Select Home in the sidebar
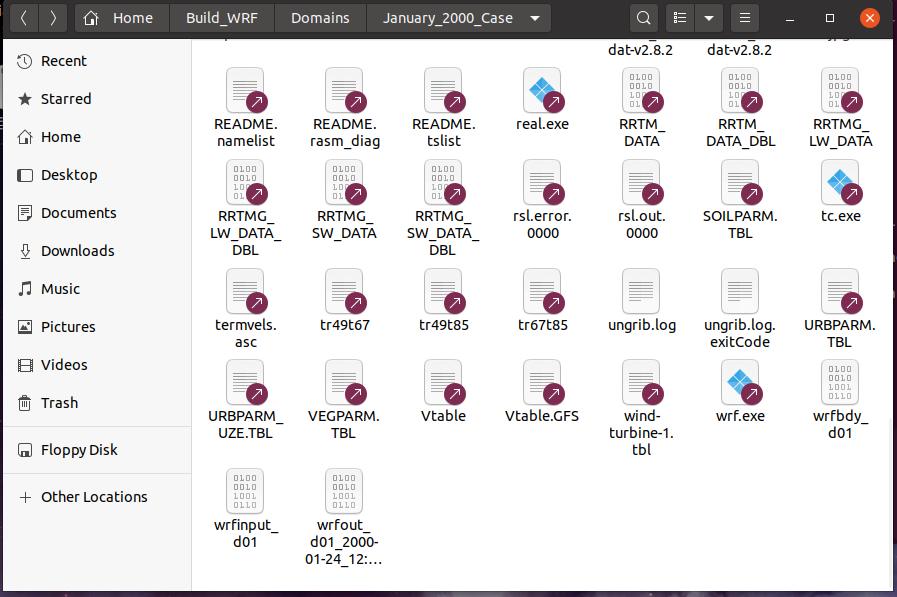This screenshot has height=597, width=897. (97, 137)
